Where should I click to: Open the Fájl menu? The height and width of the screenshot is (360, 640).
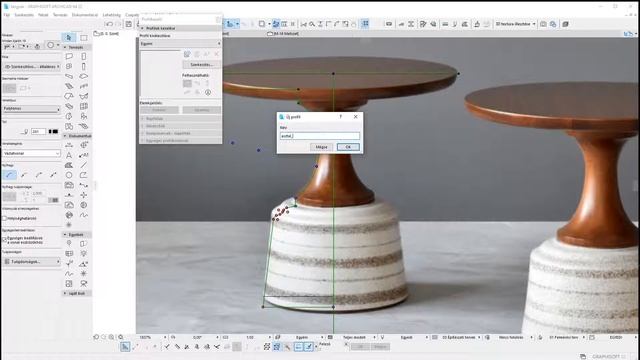7,15
